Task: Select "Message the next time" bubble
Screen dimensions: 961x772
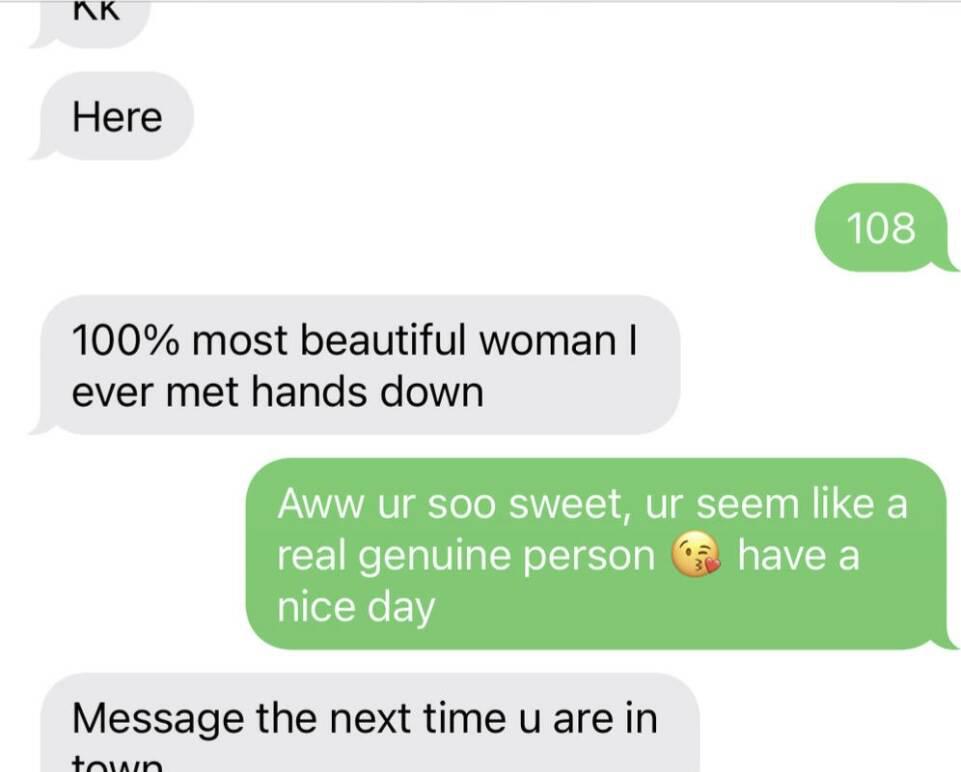Action: coord(368,723)
